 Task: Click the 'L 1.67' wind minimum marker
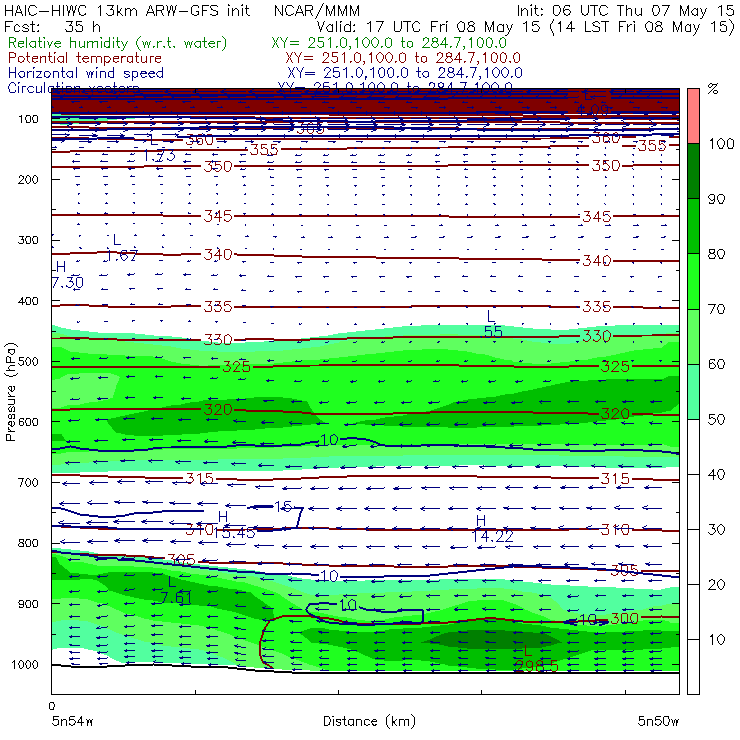pyautogui.click(x=121, y=248)
